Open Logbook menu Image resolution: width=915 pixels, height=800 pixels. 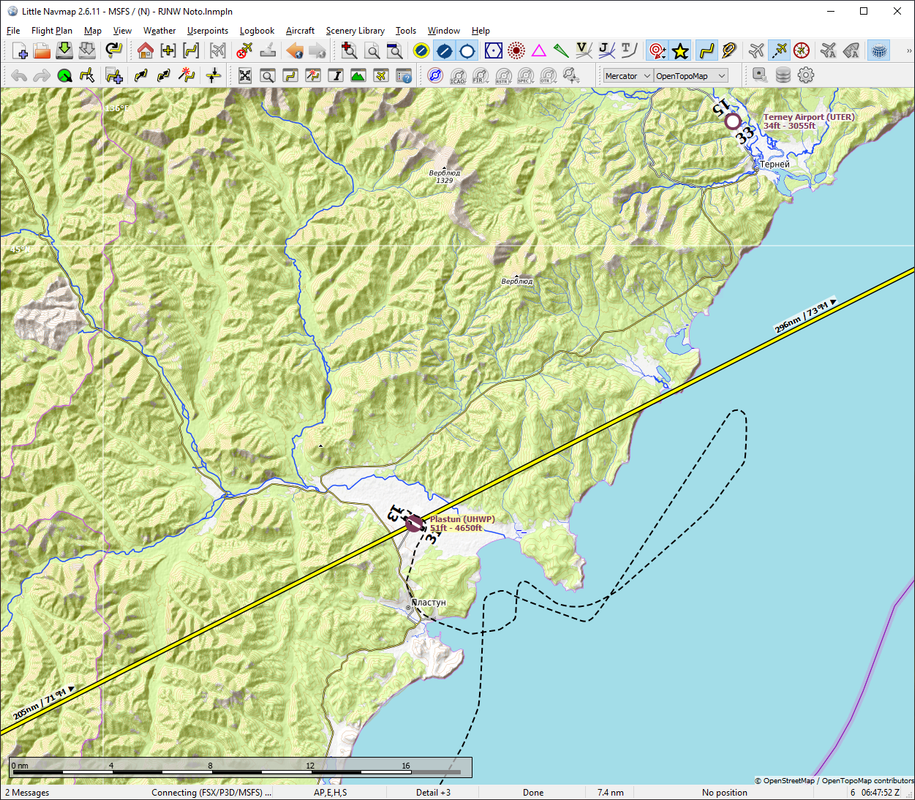pyautogui.click(x=257, y=31)
